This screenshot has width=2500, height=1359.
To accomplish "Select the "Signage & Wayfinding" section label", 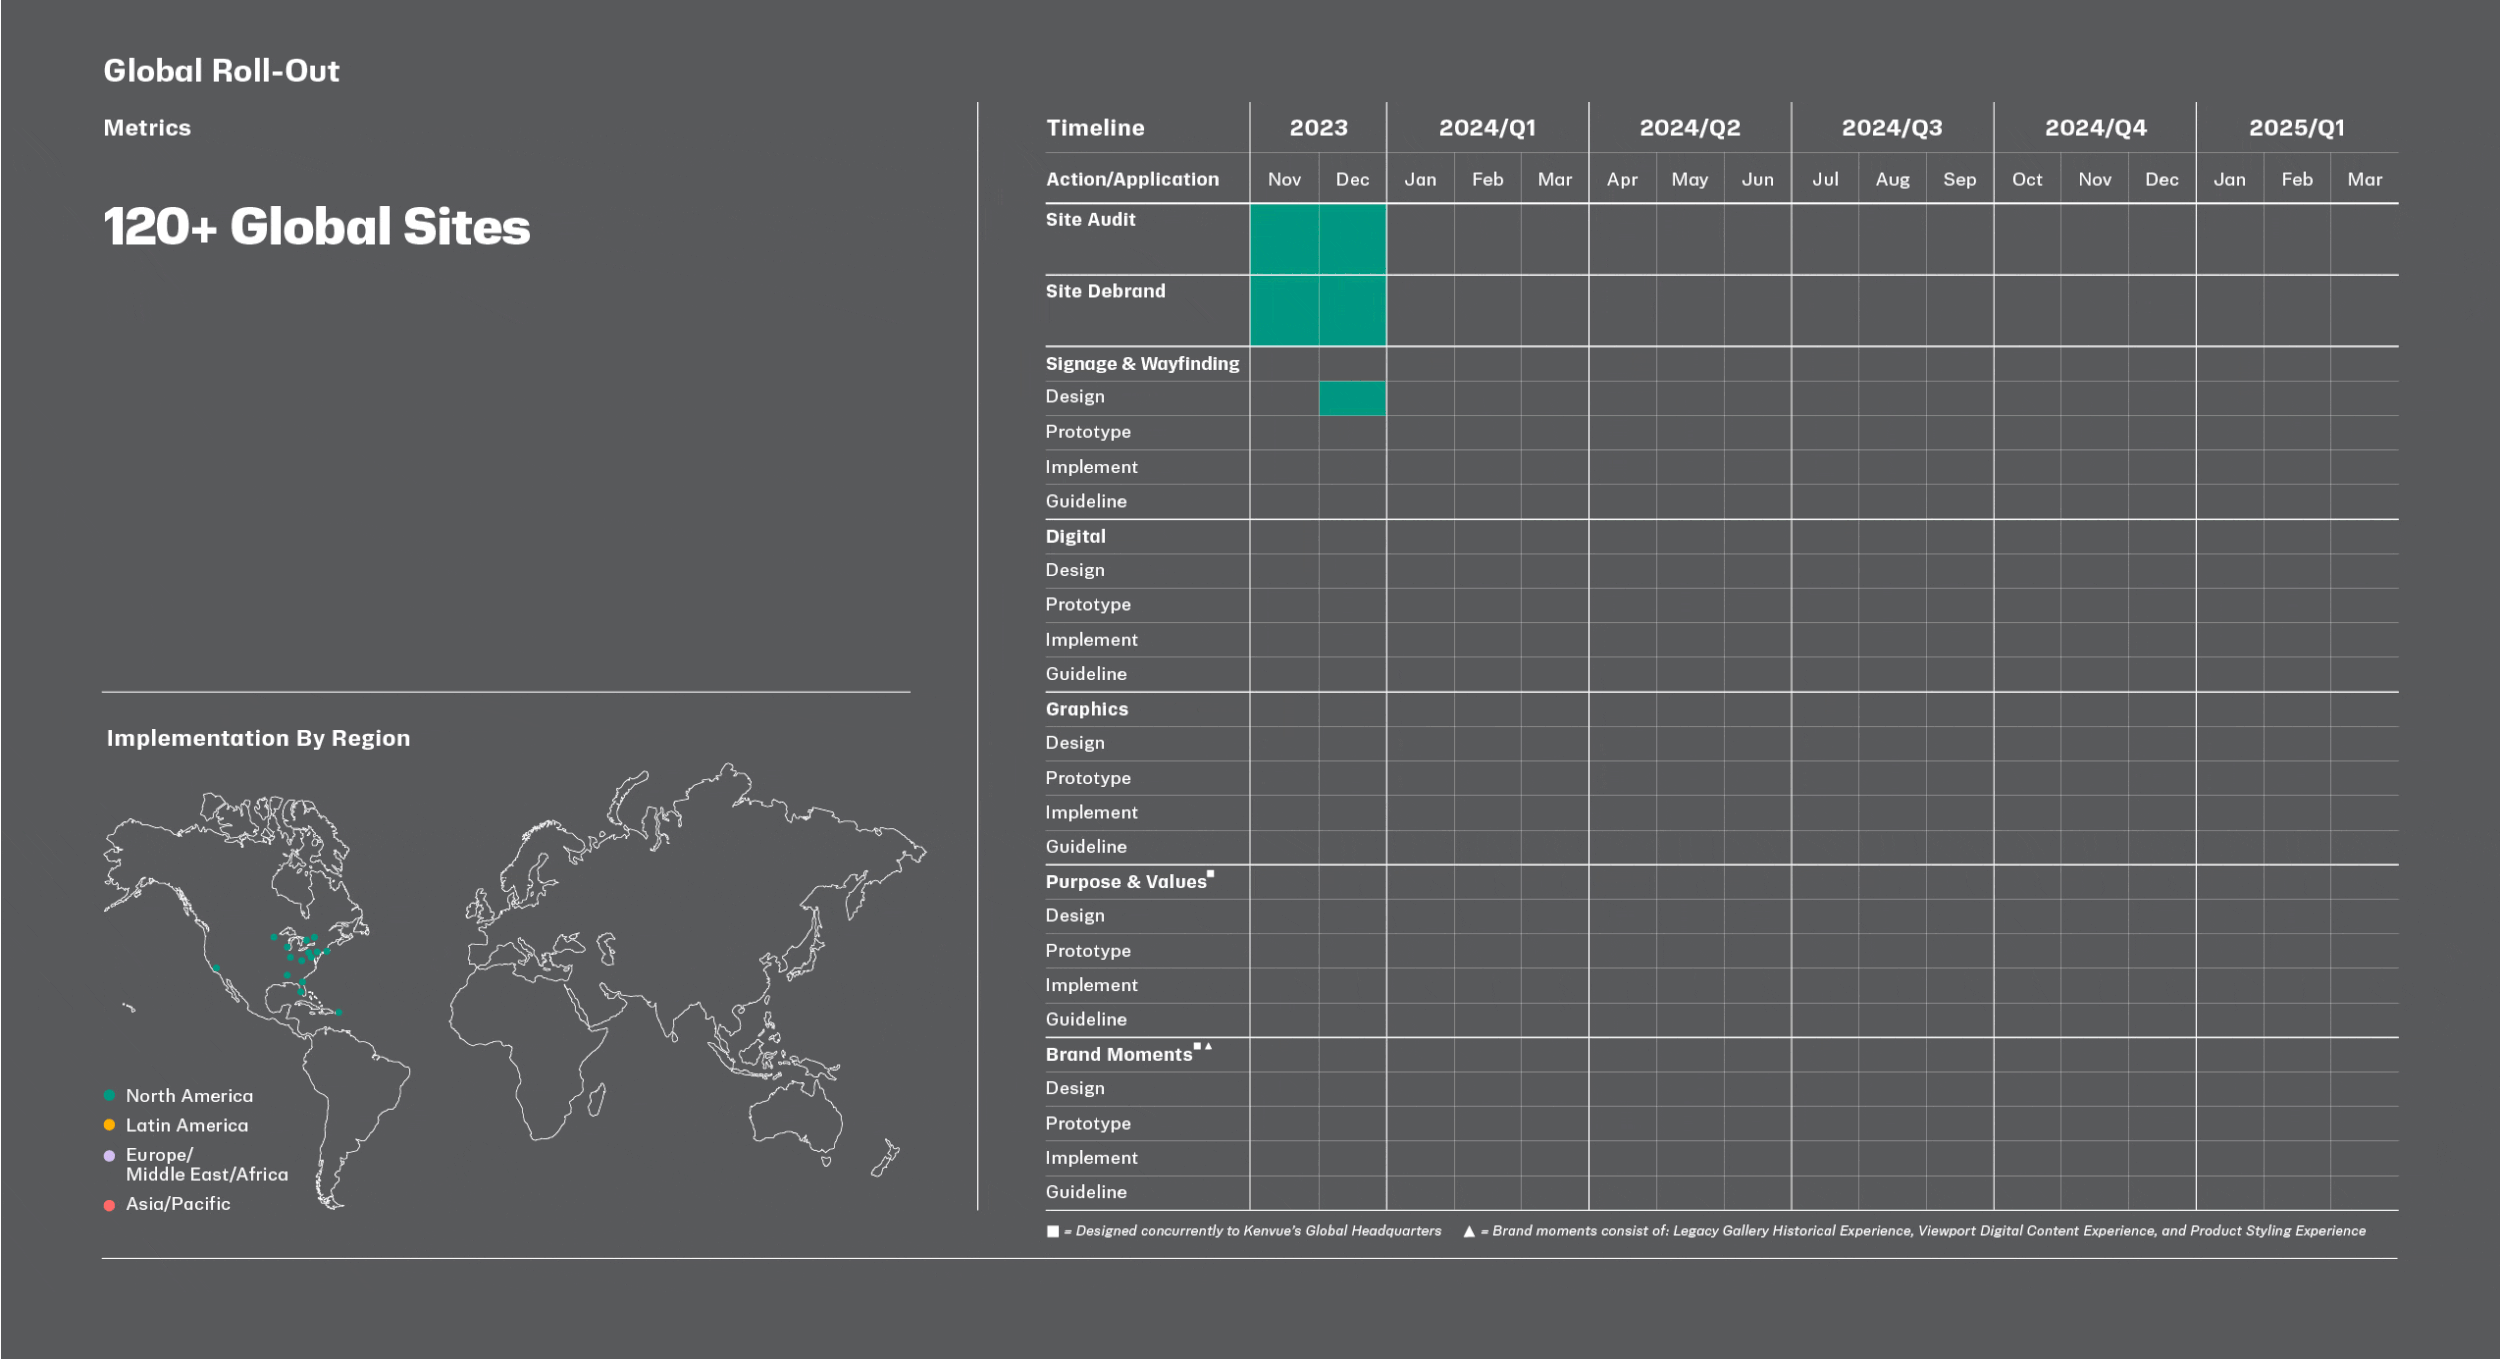I will click(x=1142, y=364).
